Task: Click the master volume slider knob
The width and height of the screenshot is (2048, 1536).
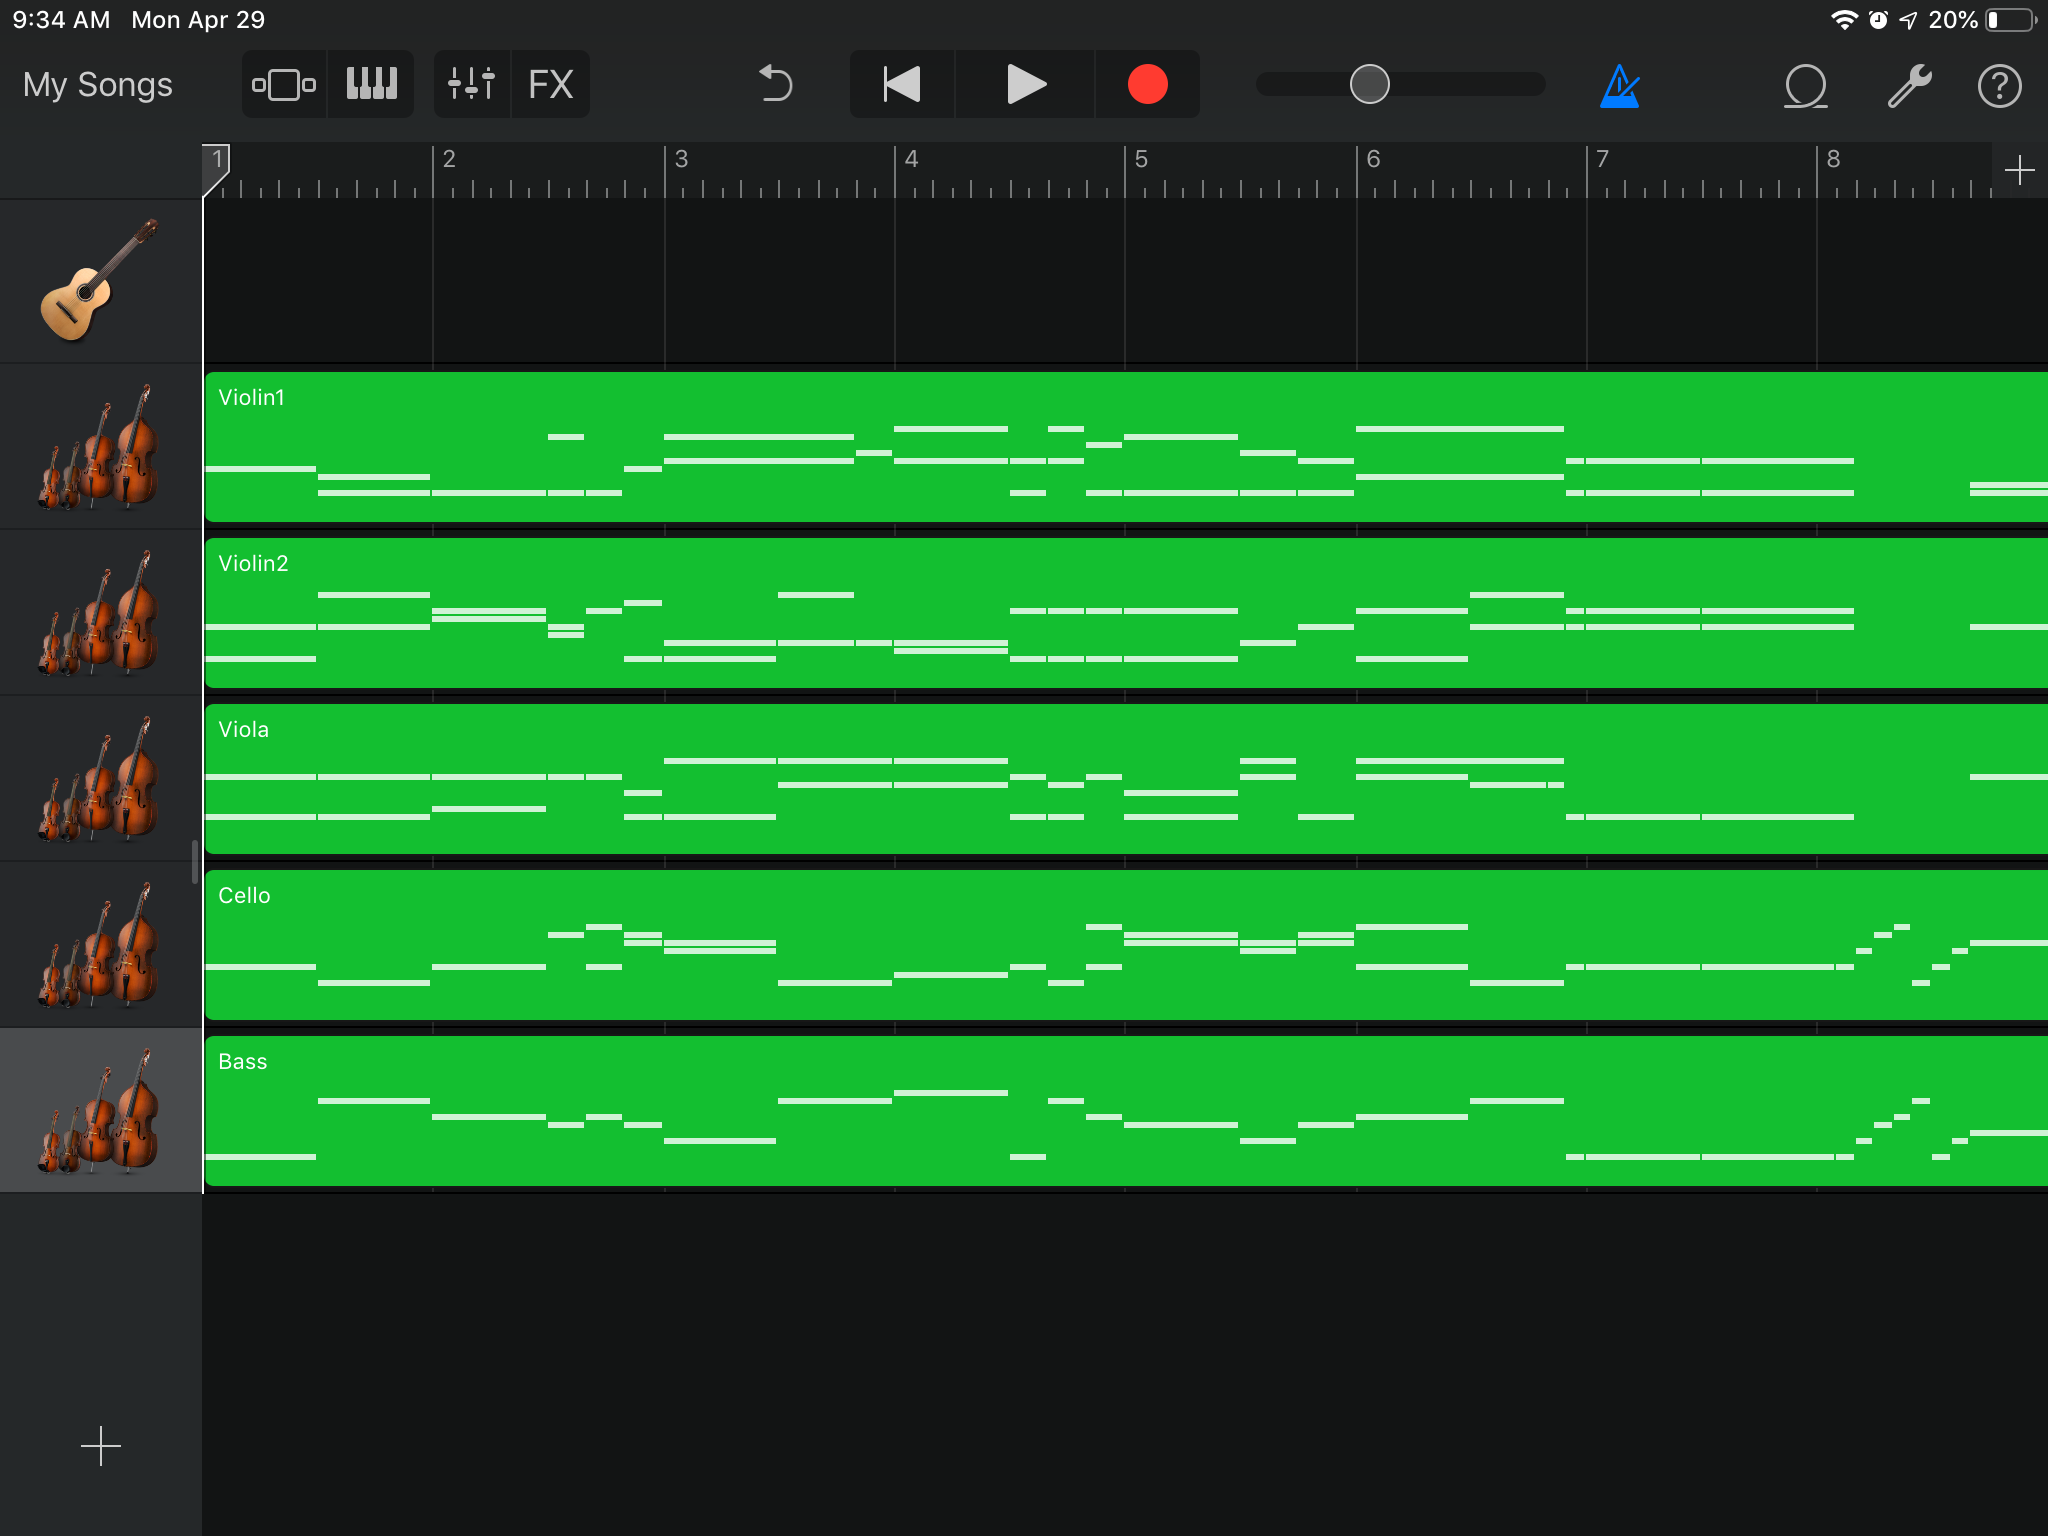Action: coord(1369,84)
